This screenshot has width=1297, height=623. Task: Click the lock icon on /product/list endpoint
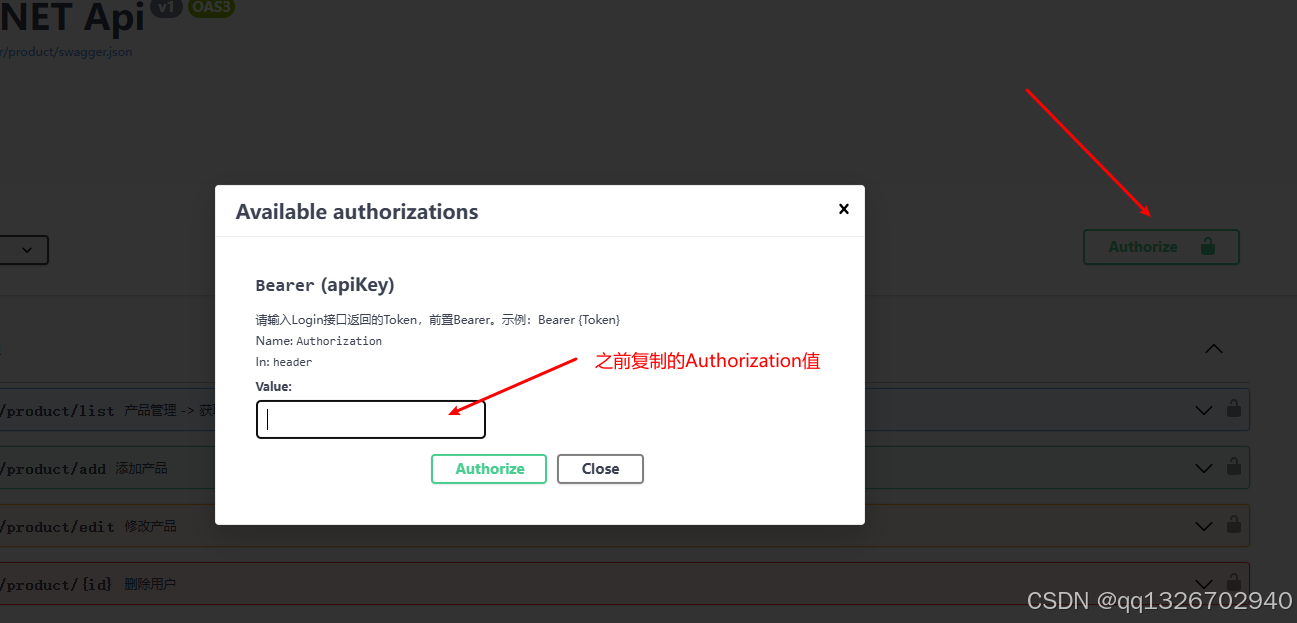tap(1234, 409)
